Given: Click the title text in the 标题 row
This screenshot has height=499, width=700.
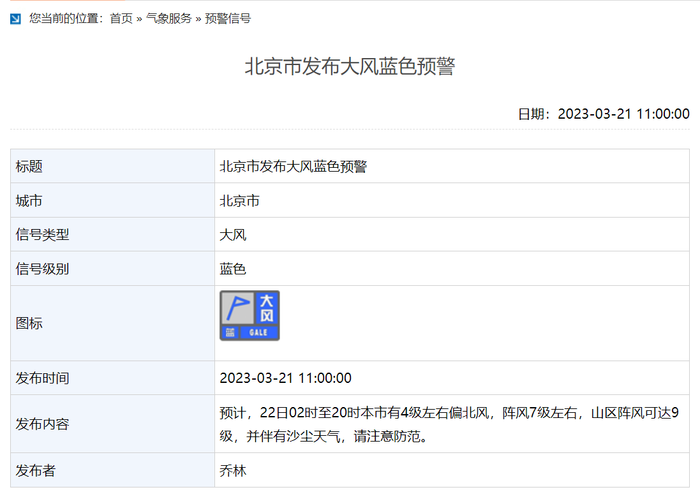Looking at the screenshot, I should click(293, 167).
